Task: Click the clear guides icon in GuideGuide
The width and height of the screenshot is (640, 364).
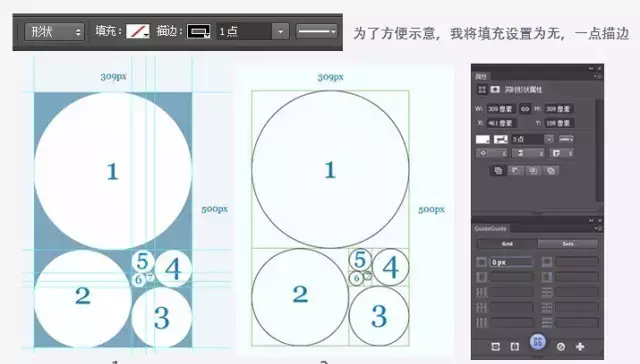Action: click(x=561, y=346)
